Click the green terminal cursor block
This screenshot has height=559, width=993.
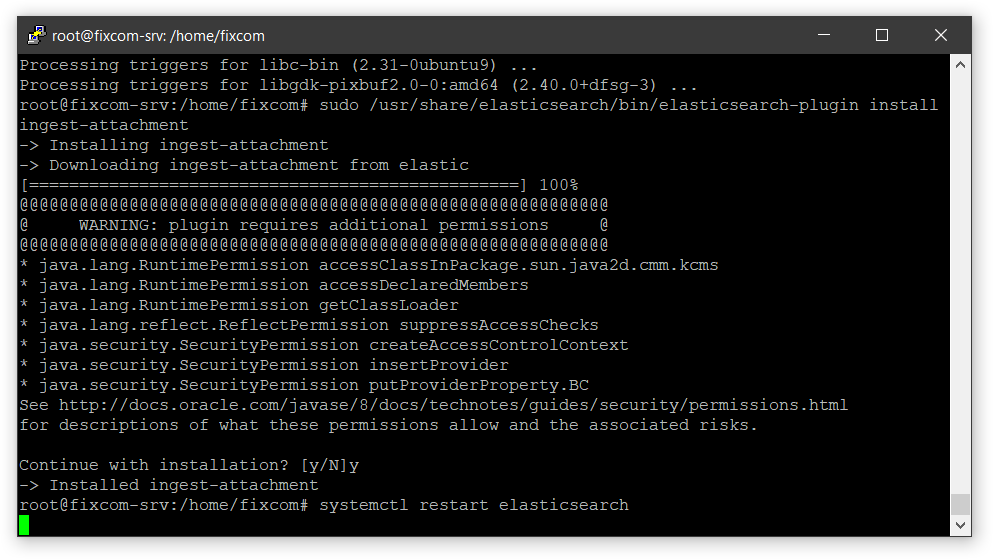point(24,525)
